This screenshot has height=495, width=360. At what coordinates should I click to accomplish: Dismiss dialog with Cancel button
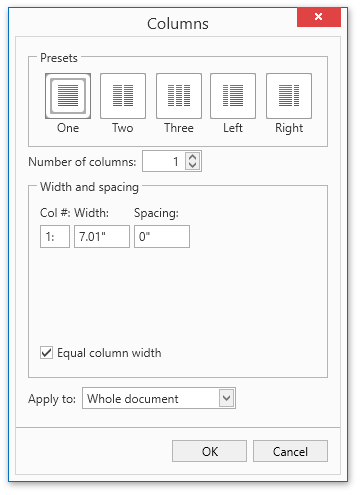pyautogui.click(x=290, y=451)
